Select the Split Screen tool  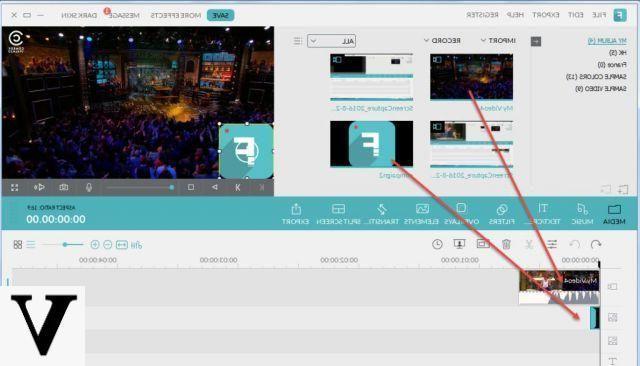coord(338,214)
